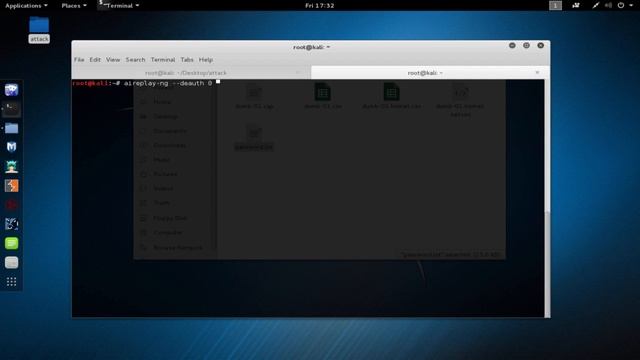Click the network connection icon in tray

coord(596,5)
